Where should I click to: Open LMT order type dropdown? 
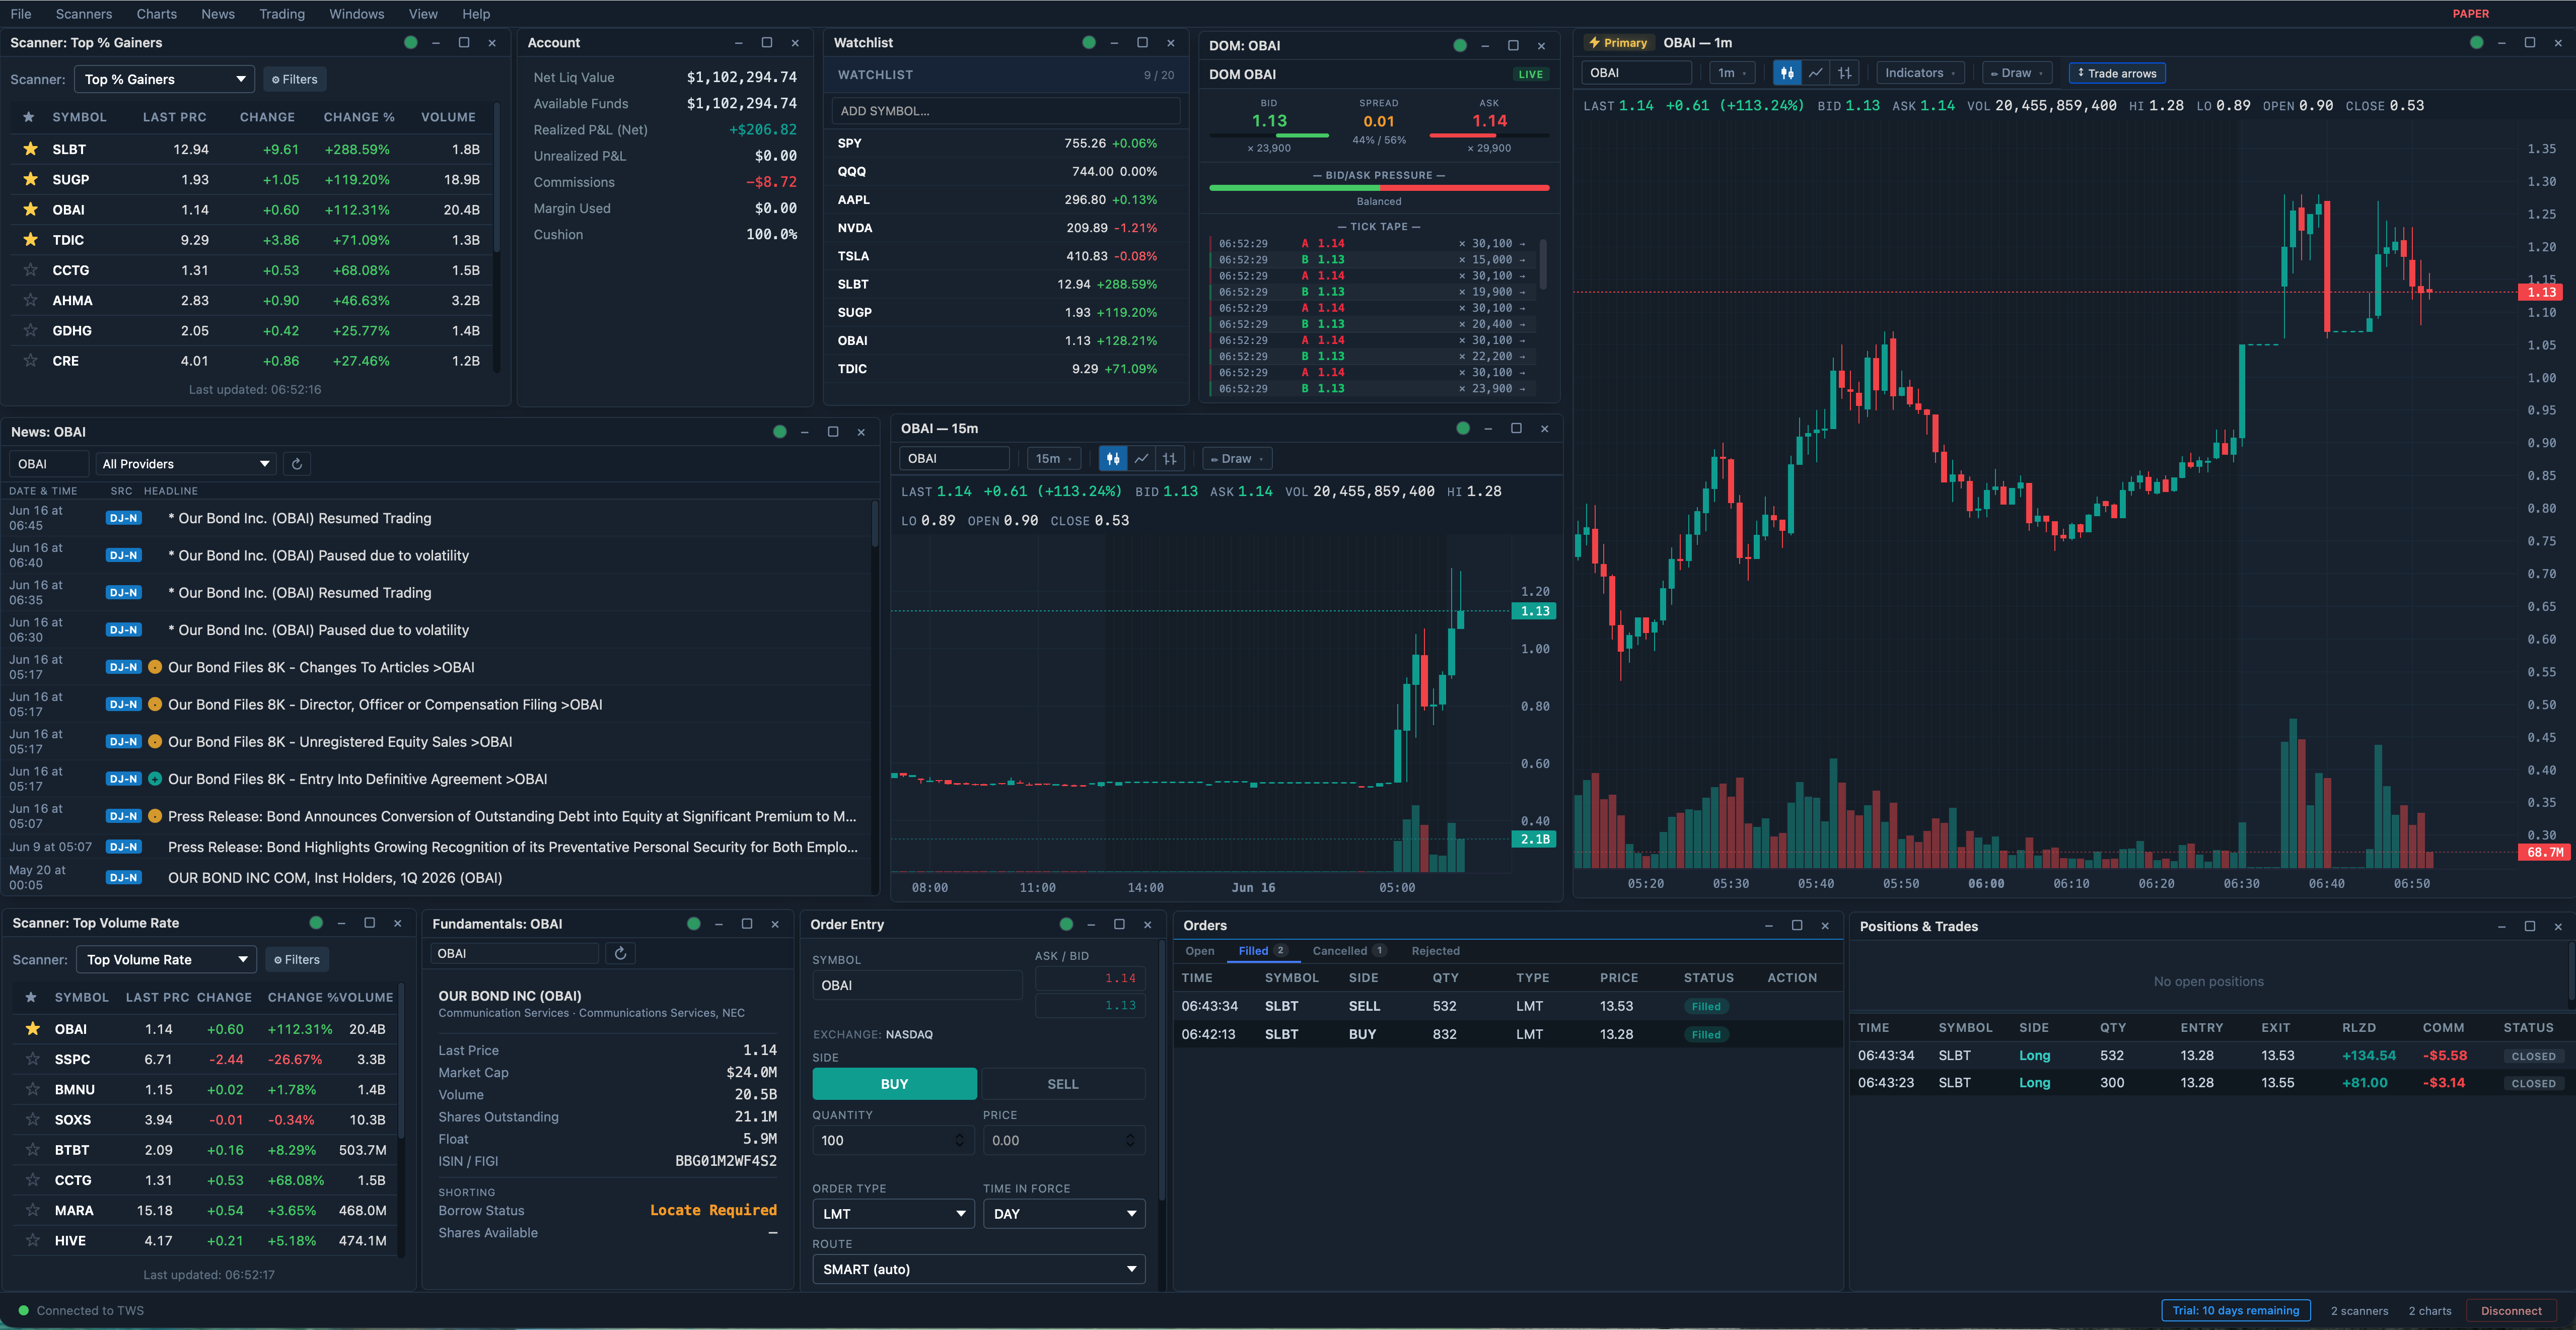893,1214
